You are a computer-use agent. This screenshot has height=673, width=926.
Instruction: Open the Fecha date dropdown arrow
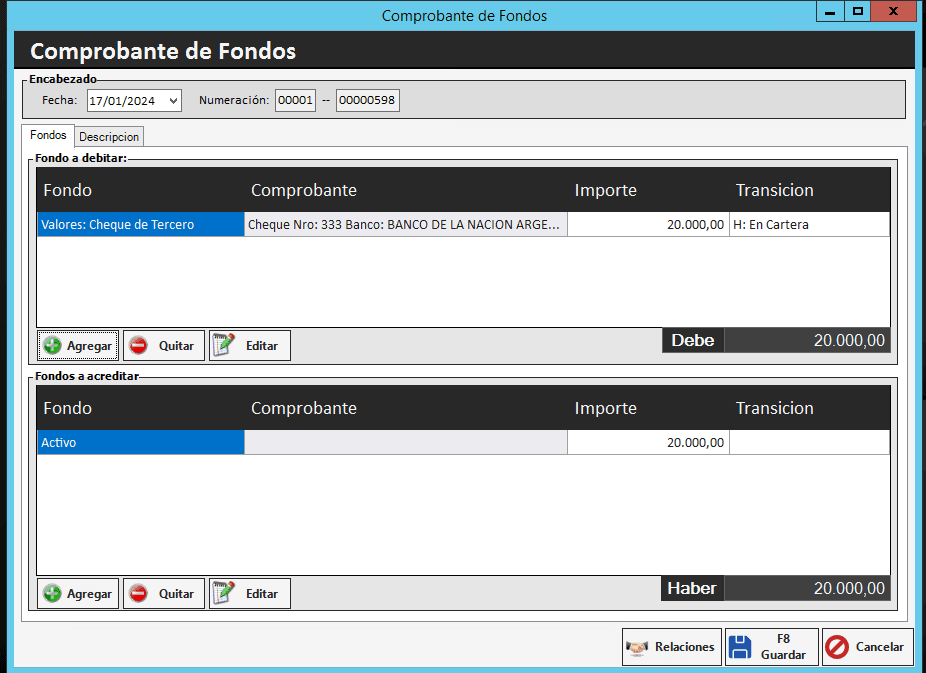(173, 101)
